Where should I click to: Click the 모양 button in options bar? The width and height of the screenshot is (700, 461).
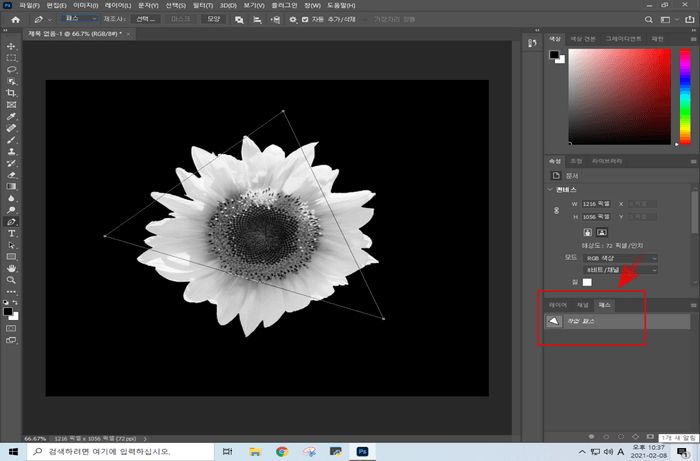[213, 19]
